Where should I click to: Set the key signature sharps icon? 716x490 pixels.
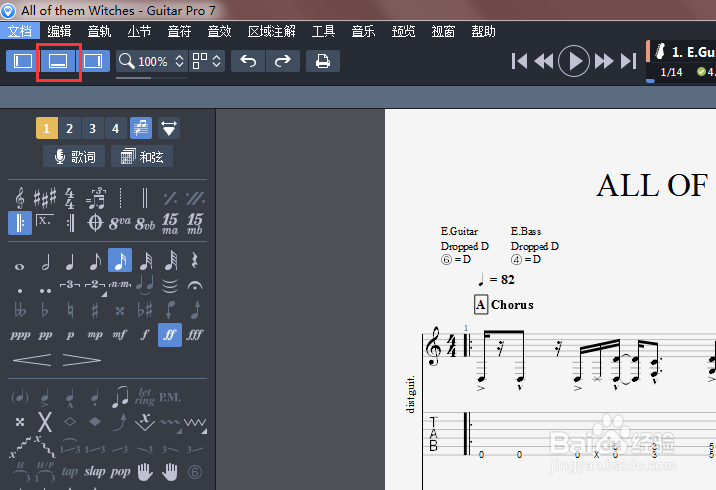point(45,198)
